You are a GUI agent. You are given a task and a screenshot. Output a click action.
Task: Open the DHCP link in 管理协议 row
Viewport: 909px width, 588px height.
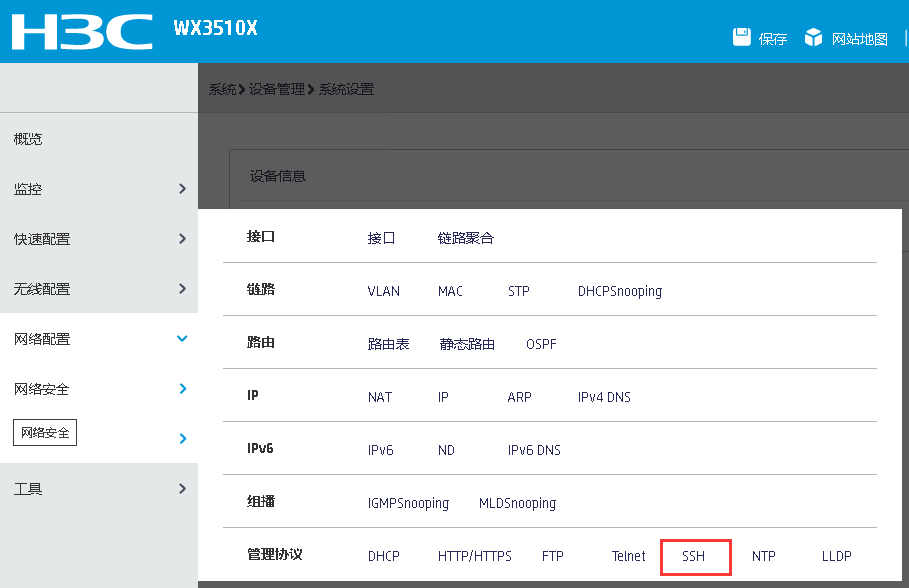click(384, 556)
